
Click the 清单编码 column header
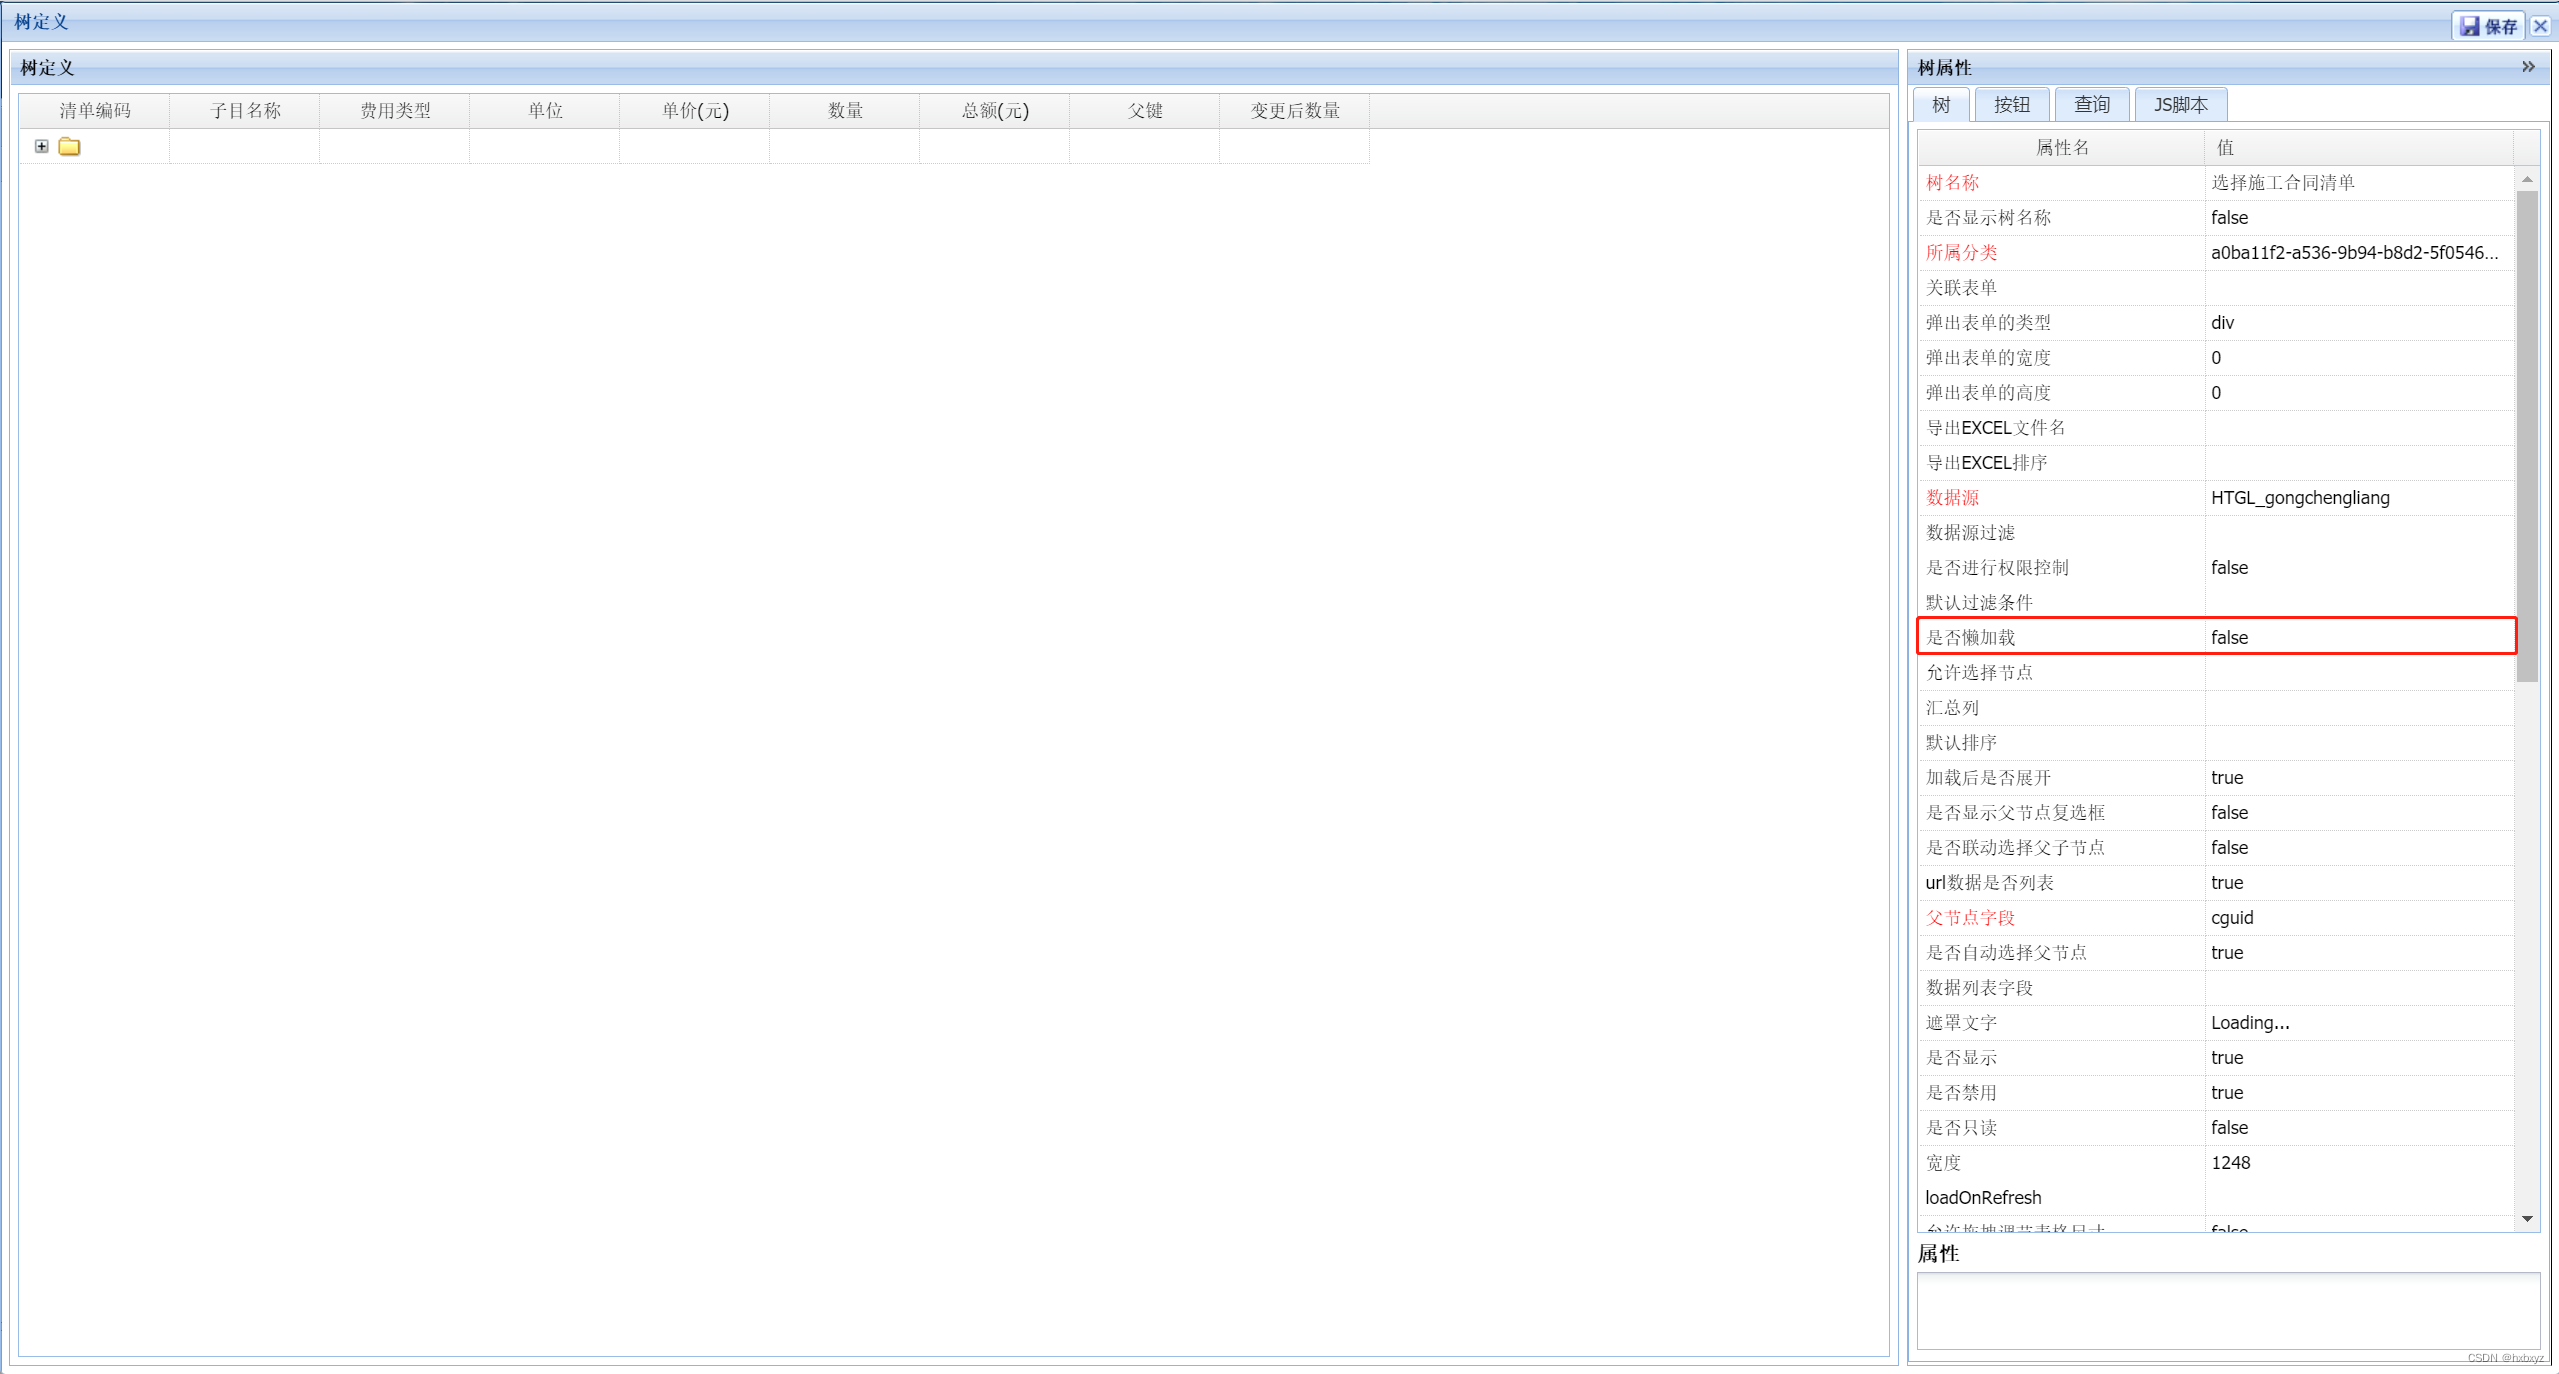tap(95, 111)
